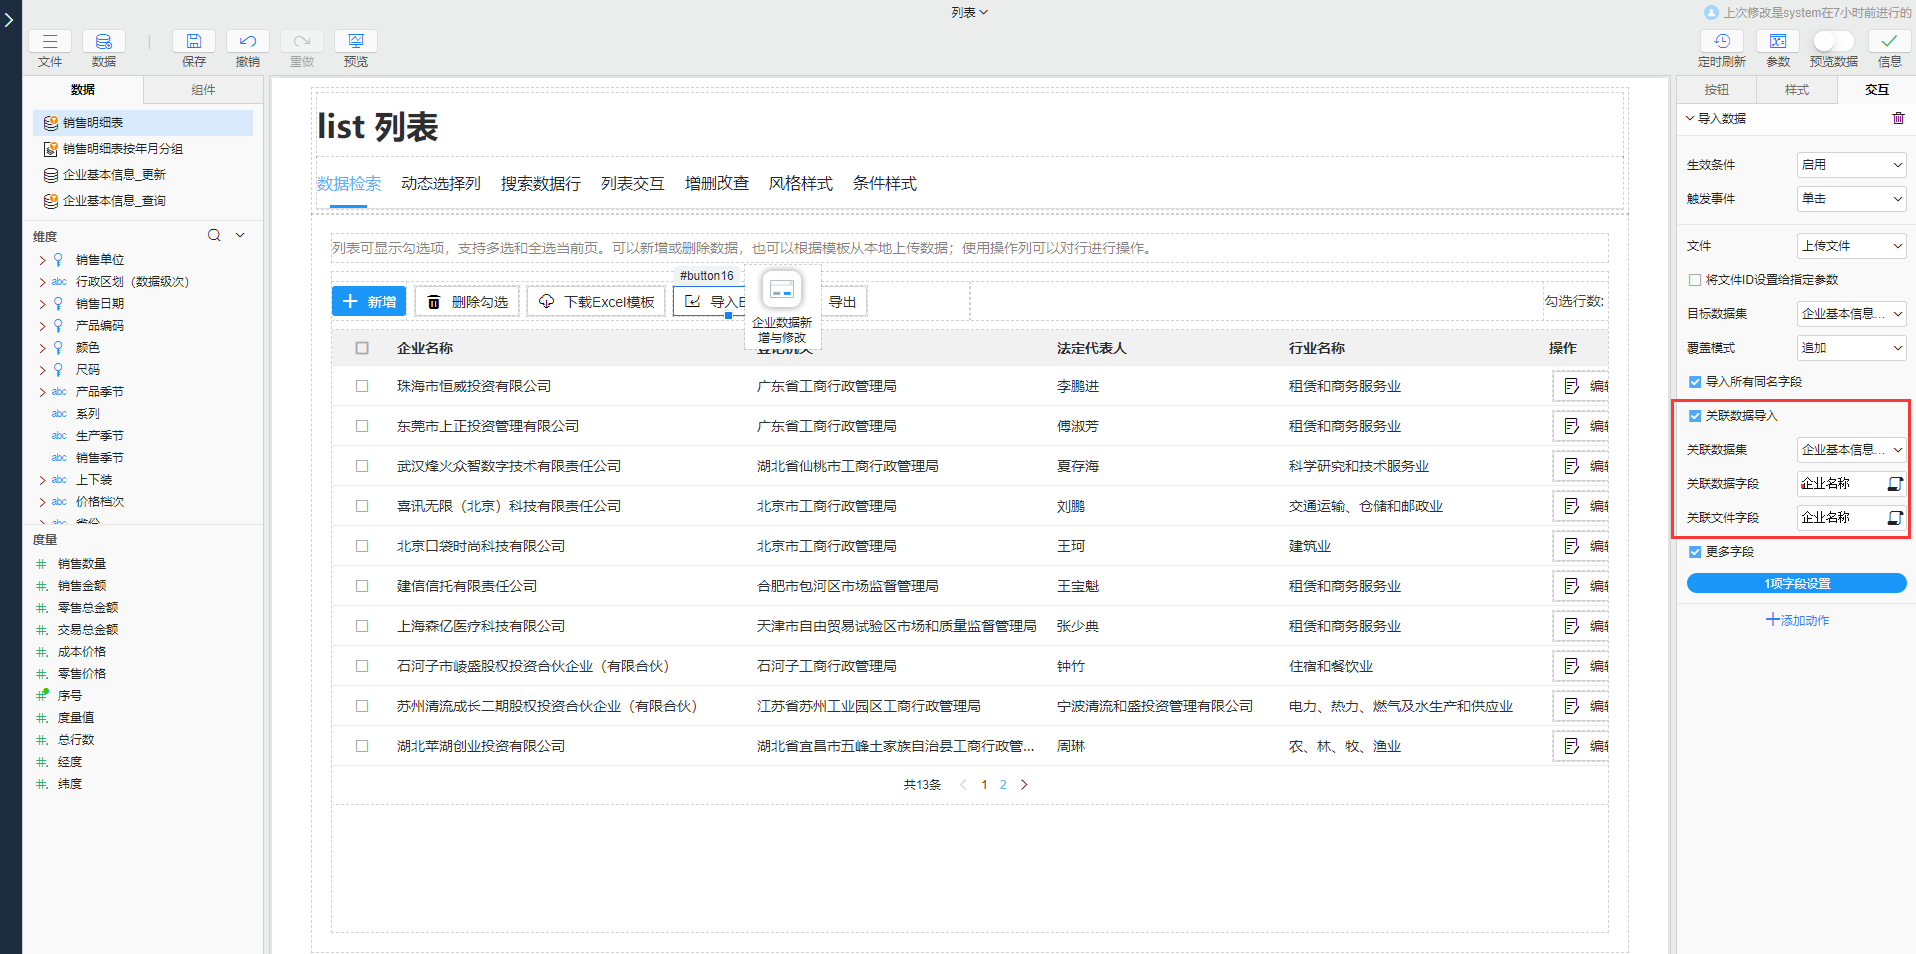Click the 信息 info check icon

pyautogui.click(x=1890, y=41)
